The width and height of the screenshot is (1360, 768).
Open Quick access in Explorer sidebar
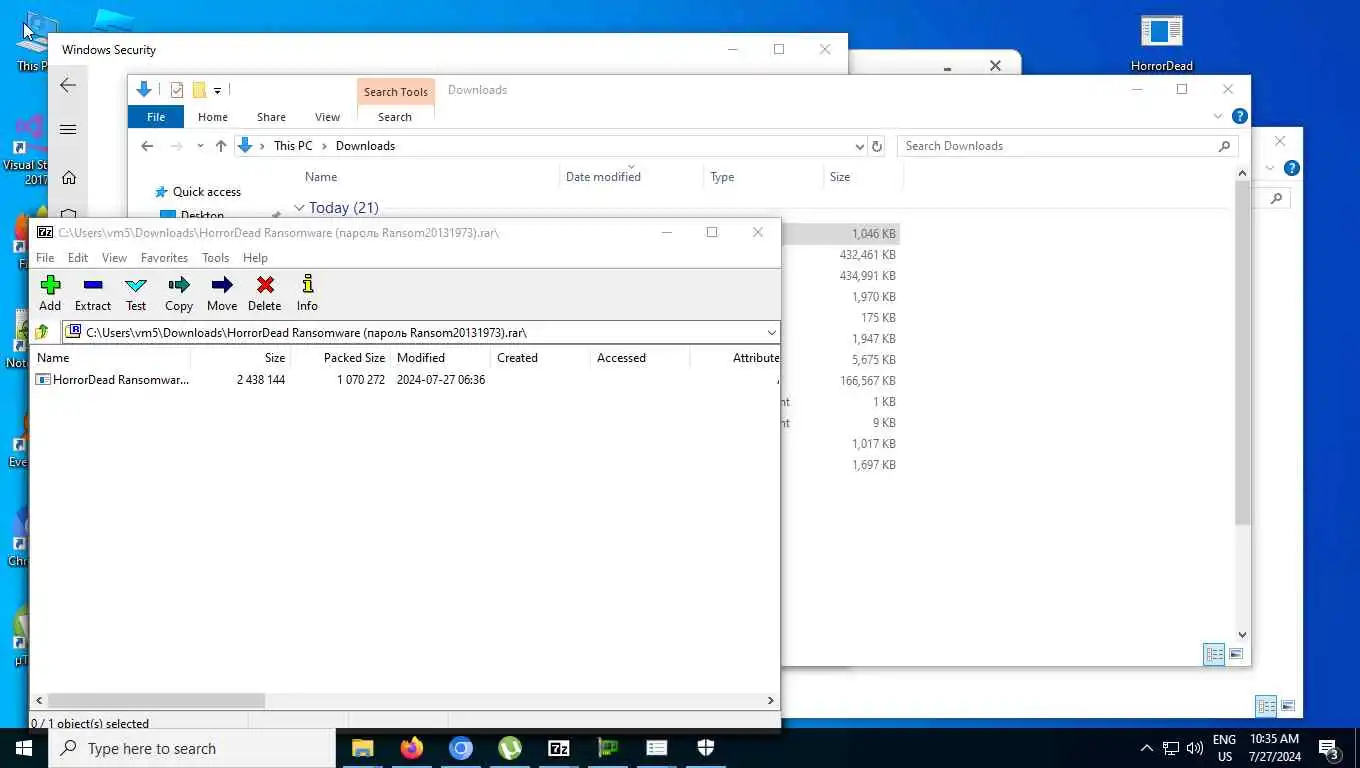pyautogui.click(x=206, y=192)
